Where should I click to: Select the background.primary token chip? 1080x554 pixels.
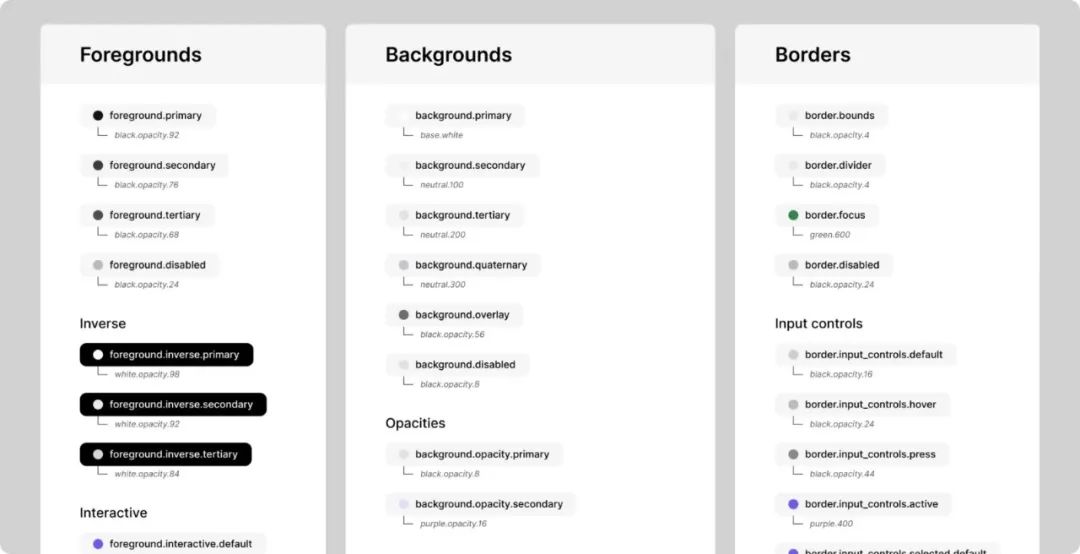point(455,116)
